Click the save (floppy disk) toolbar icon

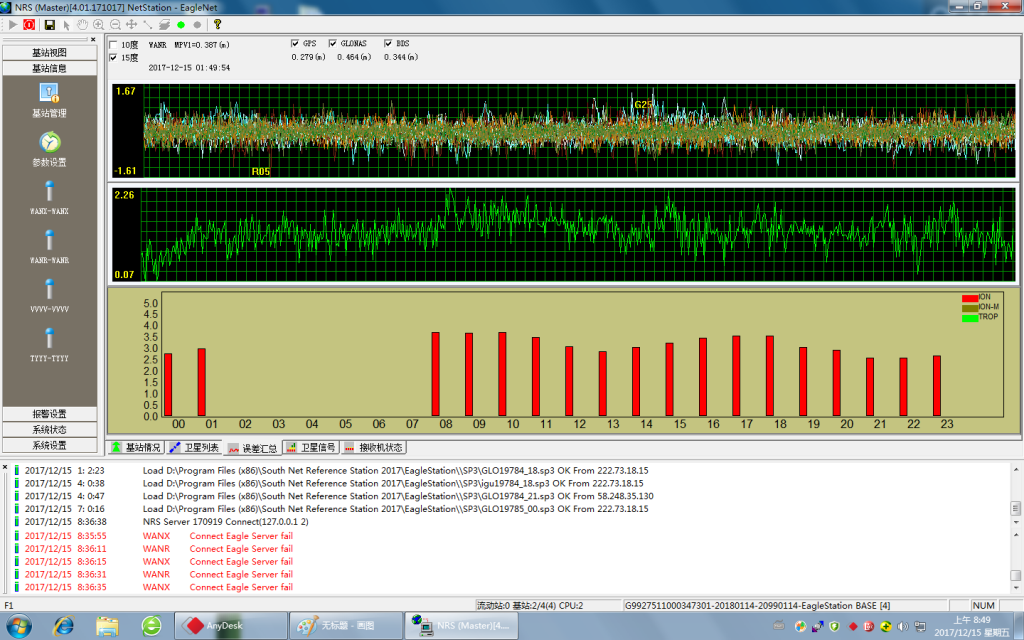[x=49, y=24]
